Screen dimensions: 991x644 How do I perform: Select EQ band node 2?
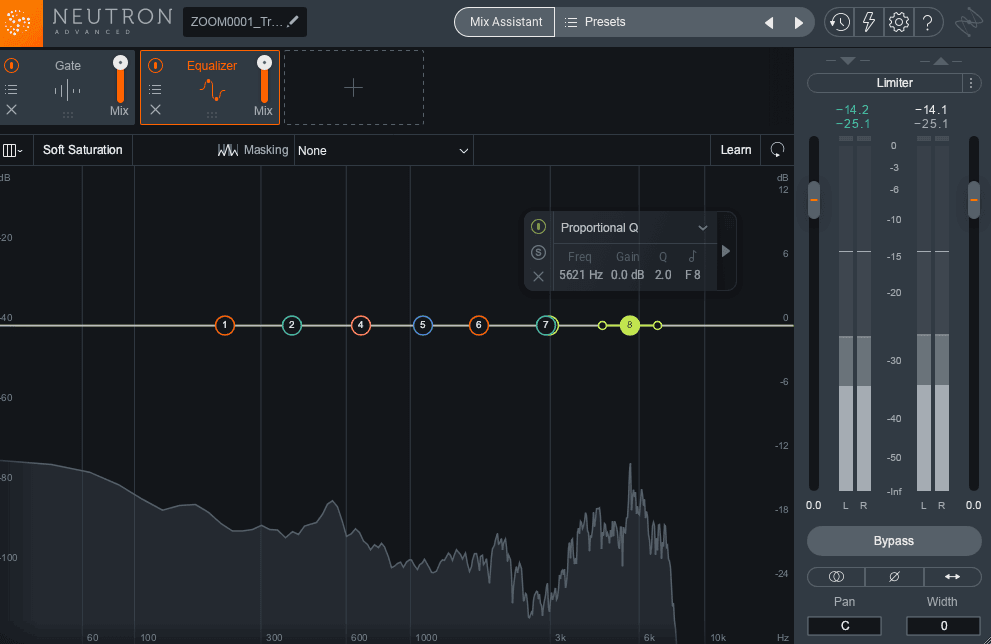click(x=291, y=325)
